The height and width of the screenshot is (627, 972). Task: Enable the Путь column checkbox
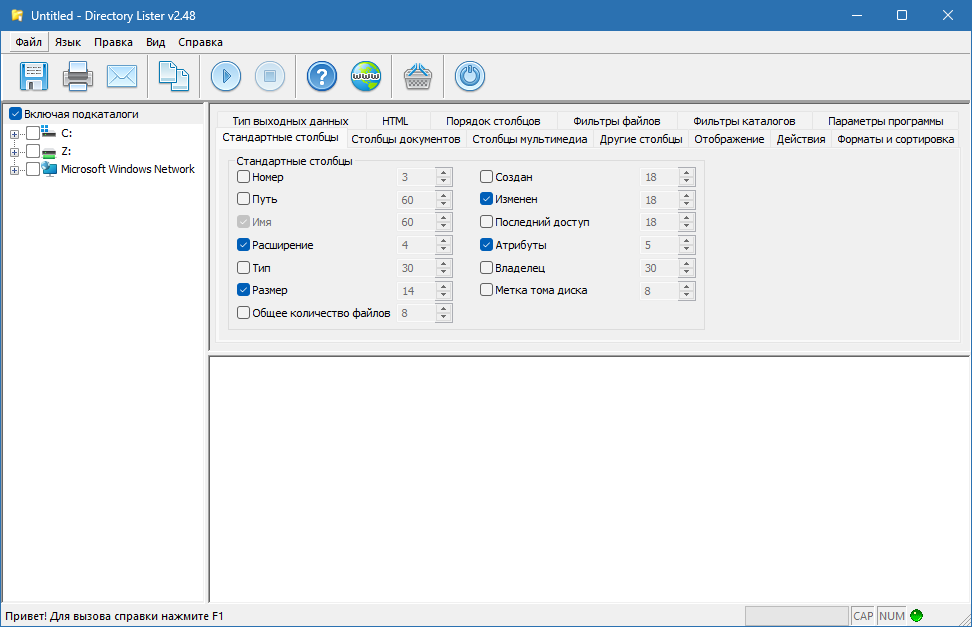point(244,199)
